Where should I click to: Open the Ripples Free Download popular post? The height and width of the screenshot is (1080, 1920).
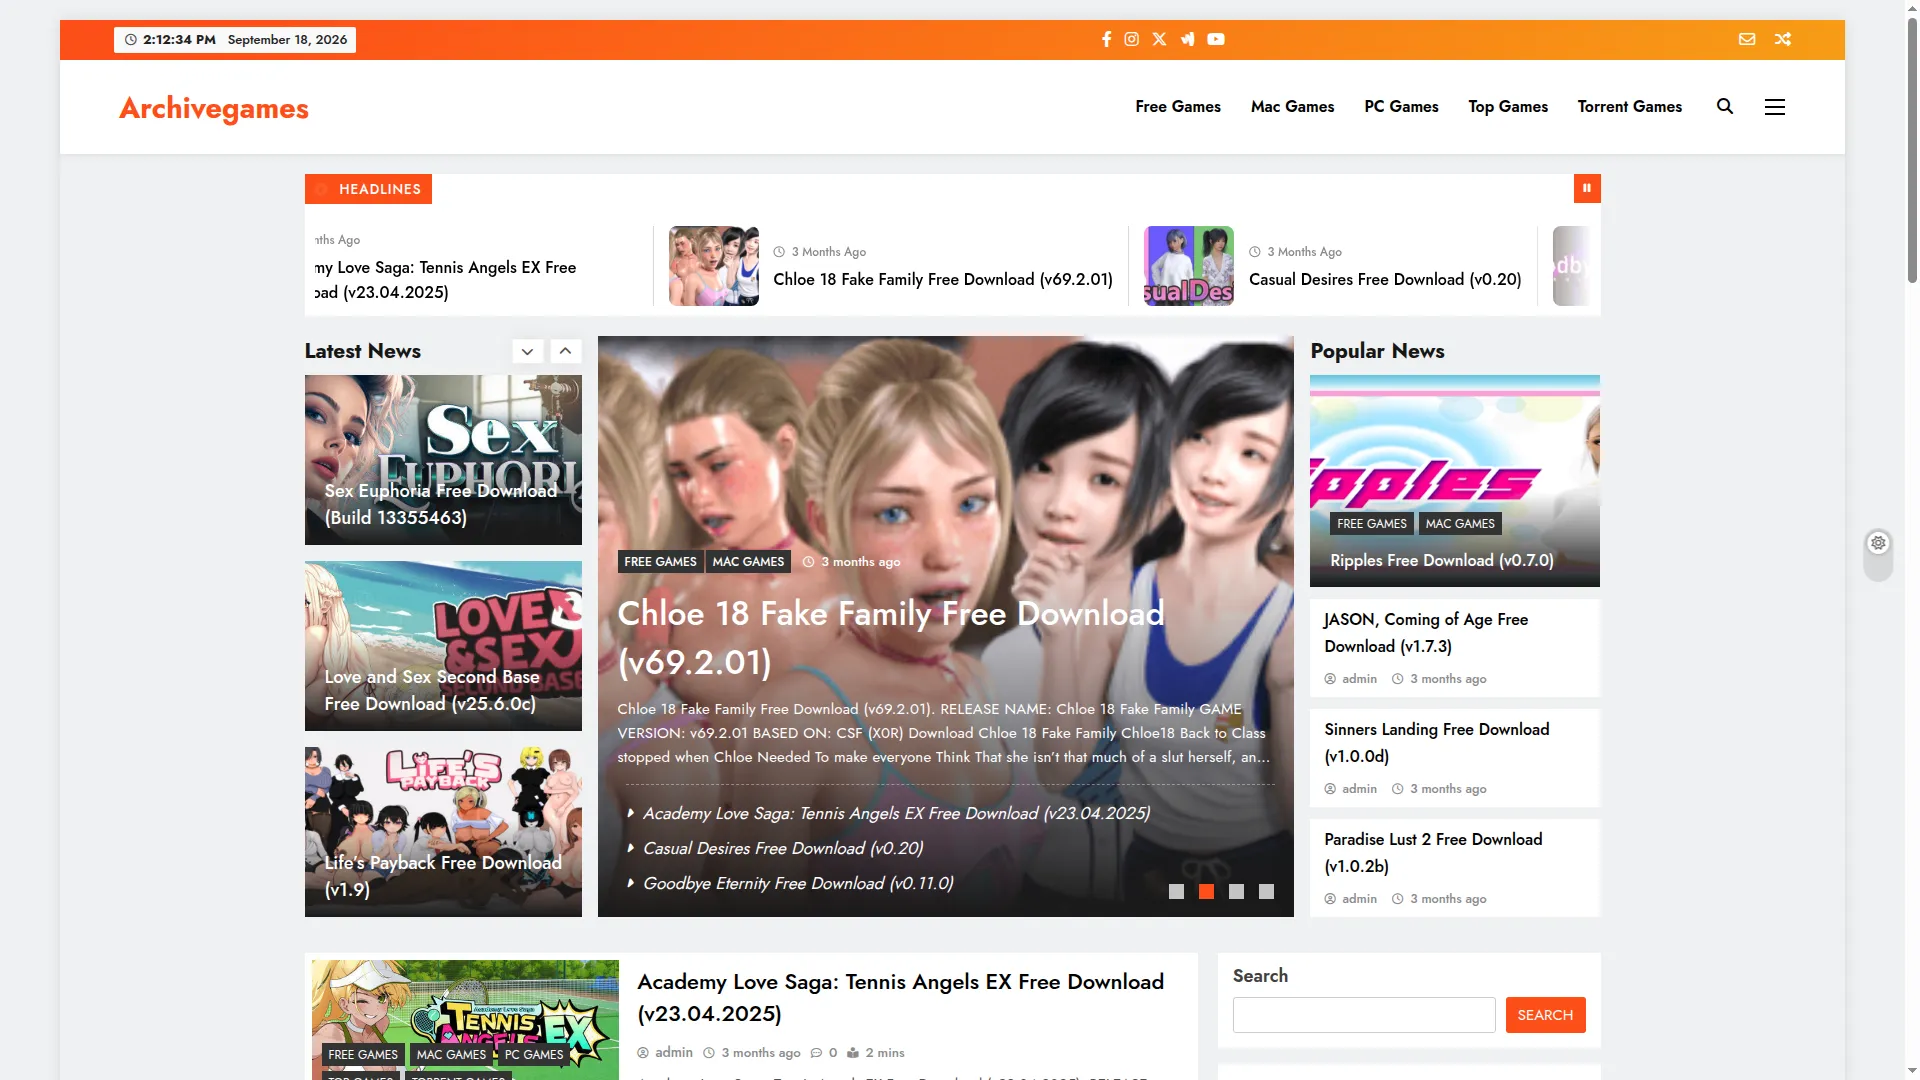[x=1442, y=561]
